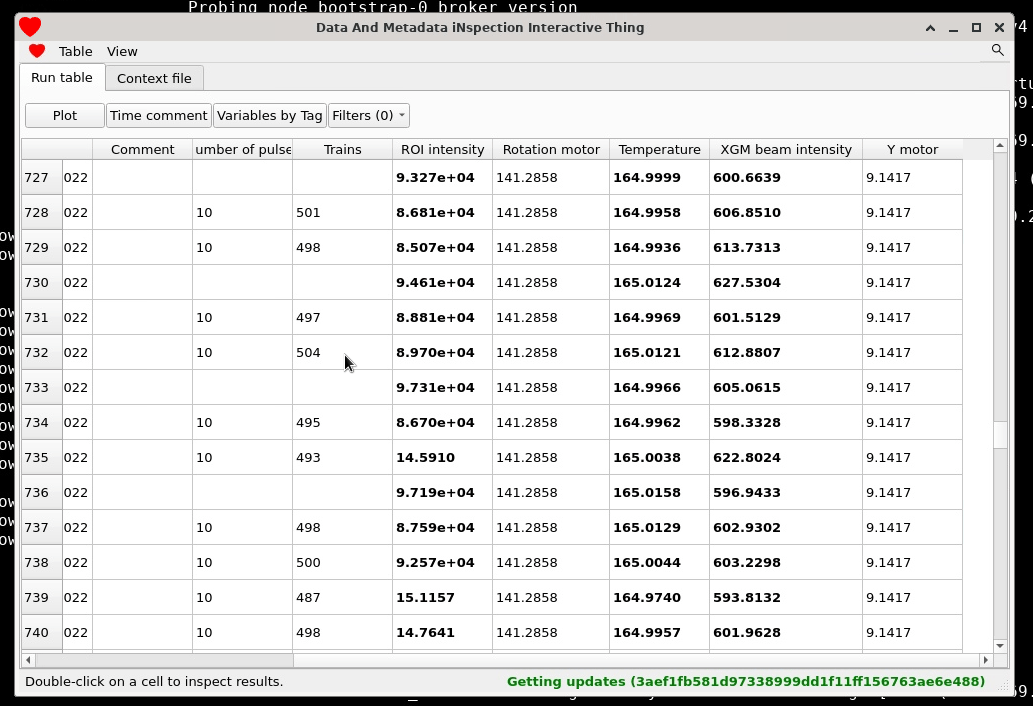Select Trains cell with value 504
The height and width of the screenshot is (706, 1033).
click(343, 352)
